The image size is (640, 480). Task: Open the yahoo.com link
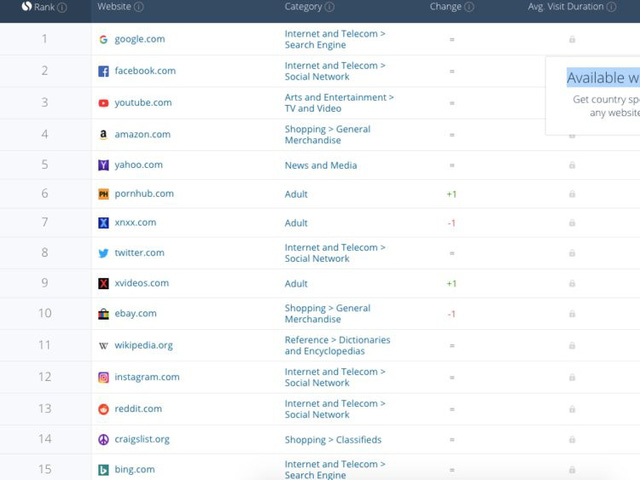[x=138, y=165]
